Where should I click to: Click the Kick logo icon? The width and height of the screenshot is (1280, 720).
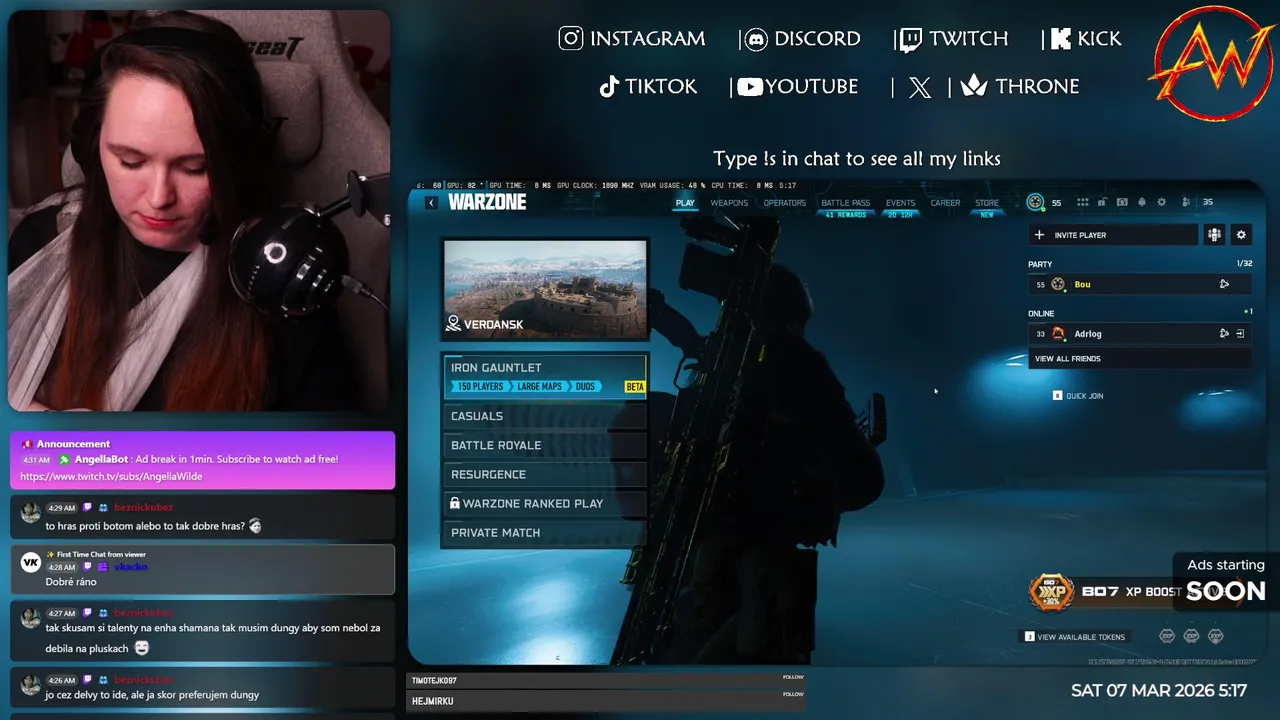(x=1060, y=39)
